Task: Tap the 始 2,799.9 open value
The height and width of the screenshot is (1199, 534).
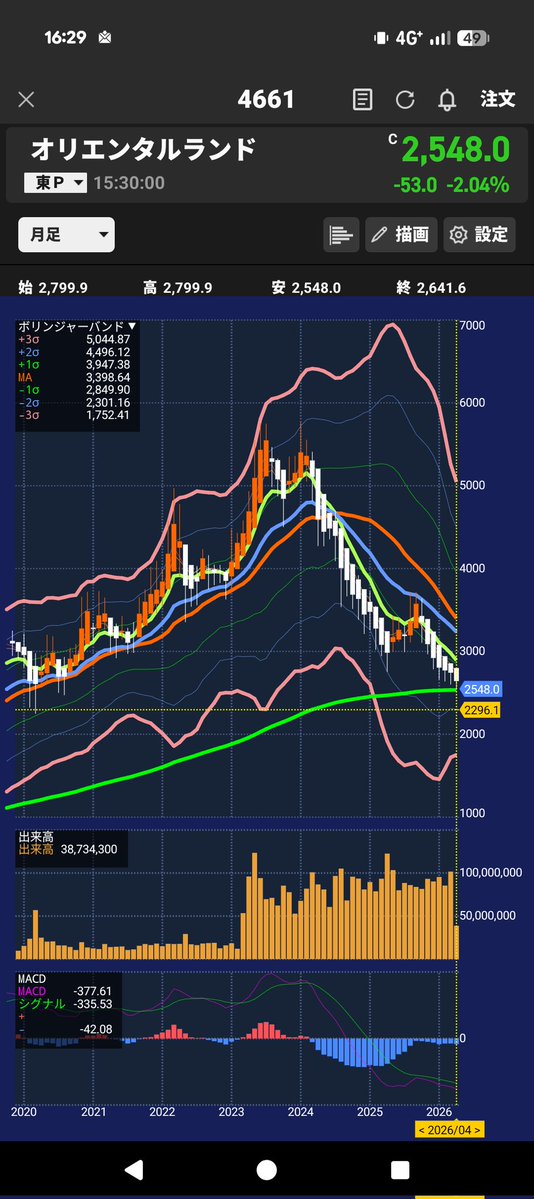Action: pyautogui.click(x=53, y=288)
